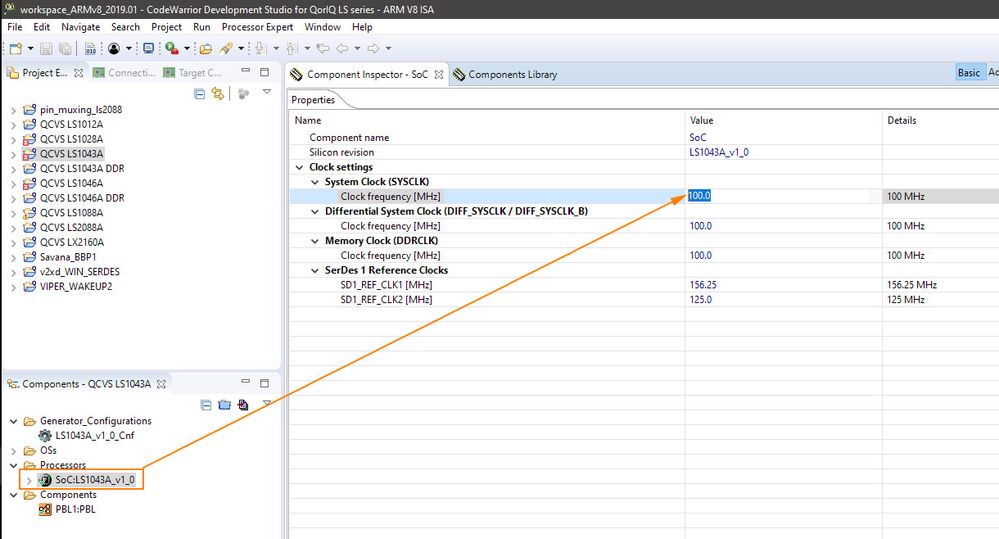Expand the QCVS LS1012A project
Viewport: 999px width, 539px height.
click(13, 124)
